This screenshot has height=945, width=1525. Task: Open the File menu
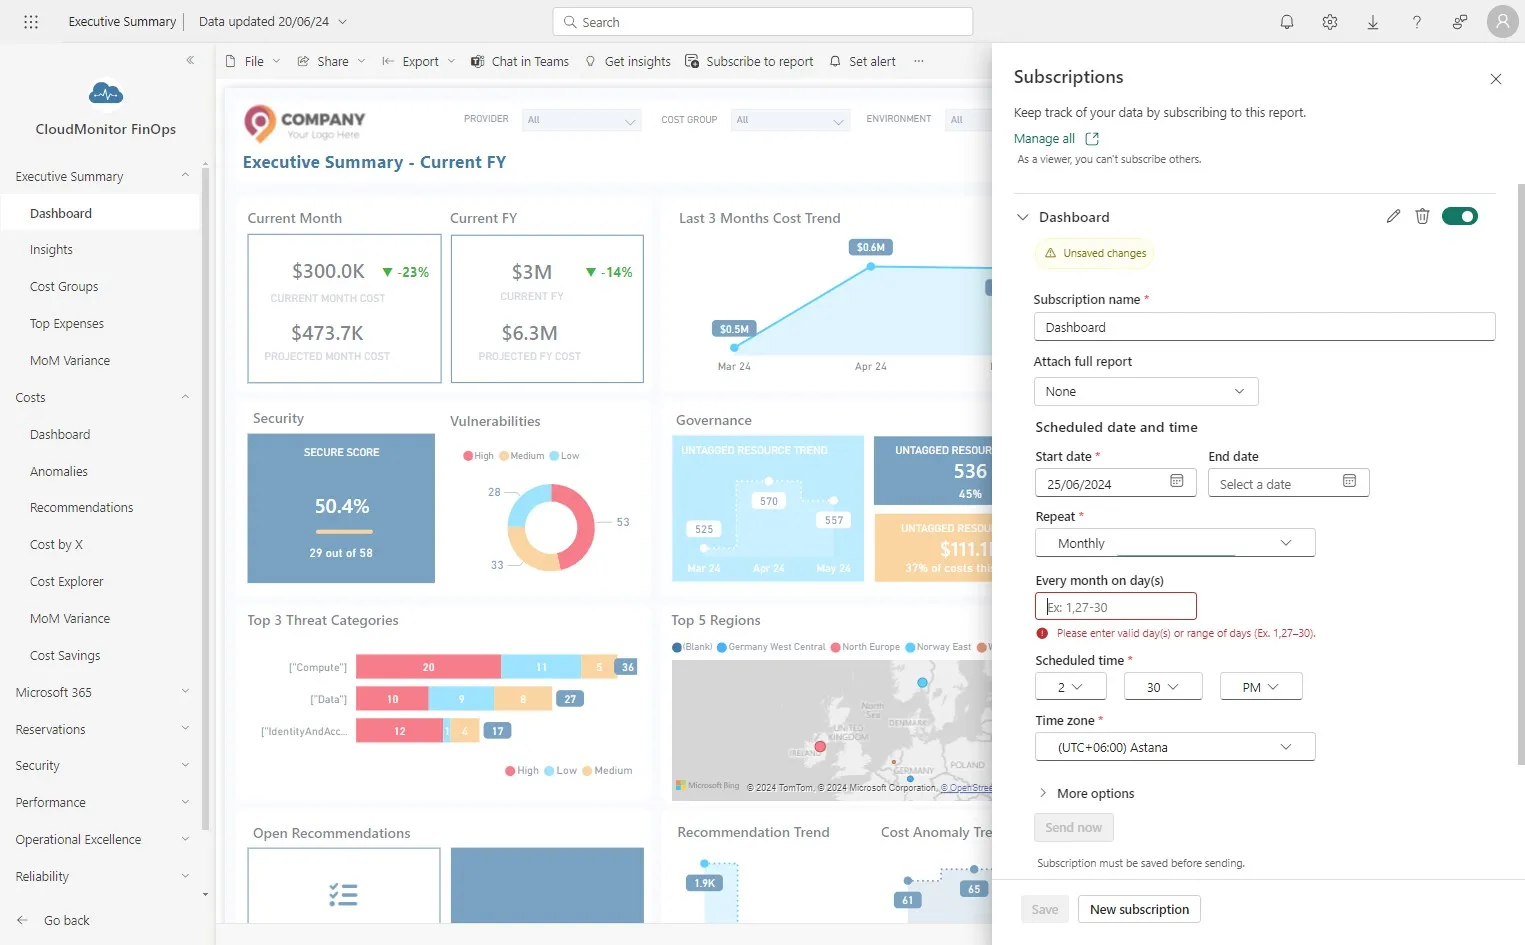click(x=253, y=61)
